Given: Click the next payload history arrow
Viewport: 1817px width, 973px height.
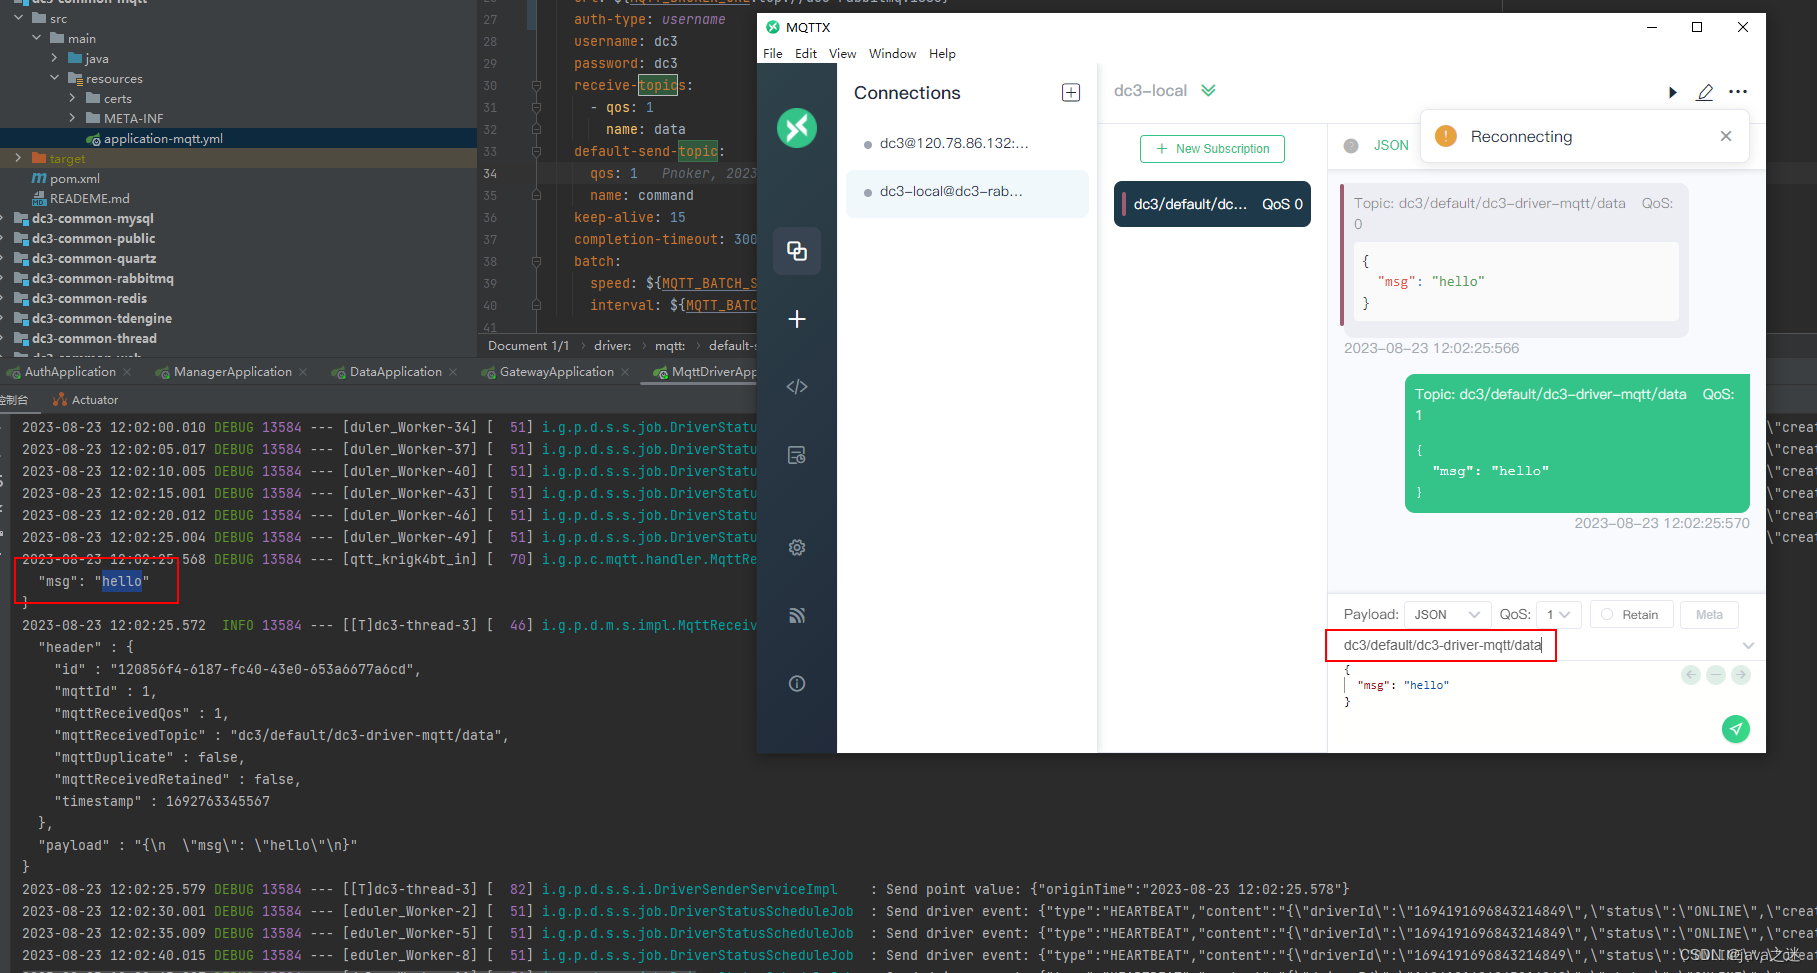Looking at the screenshot, I should click(1741, 675).
